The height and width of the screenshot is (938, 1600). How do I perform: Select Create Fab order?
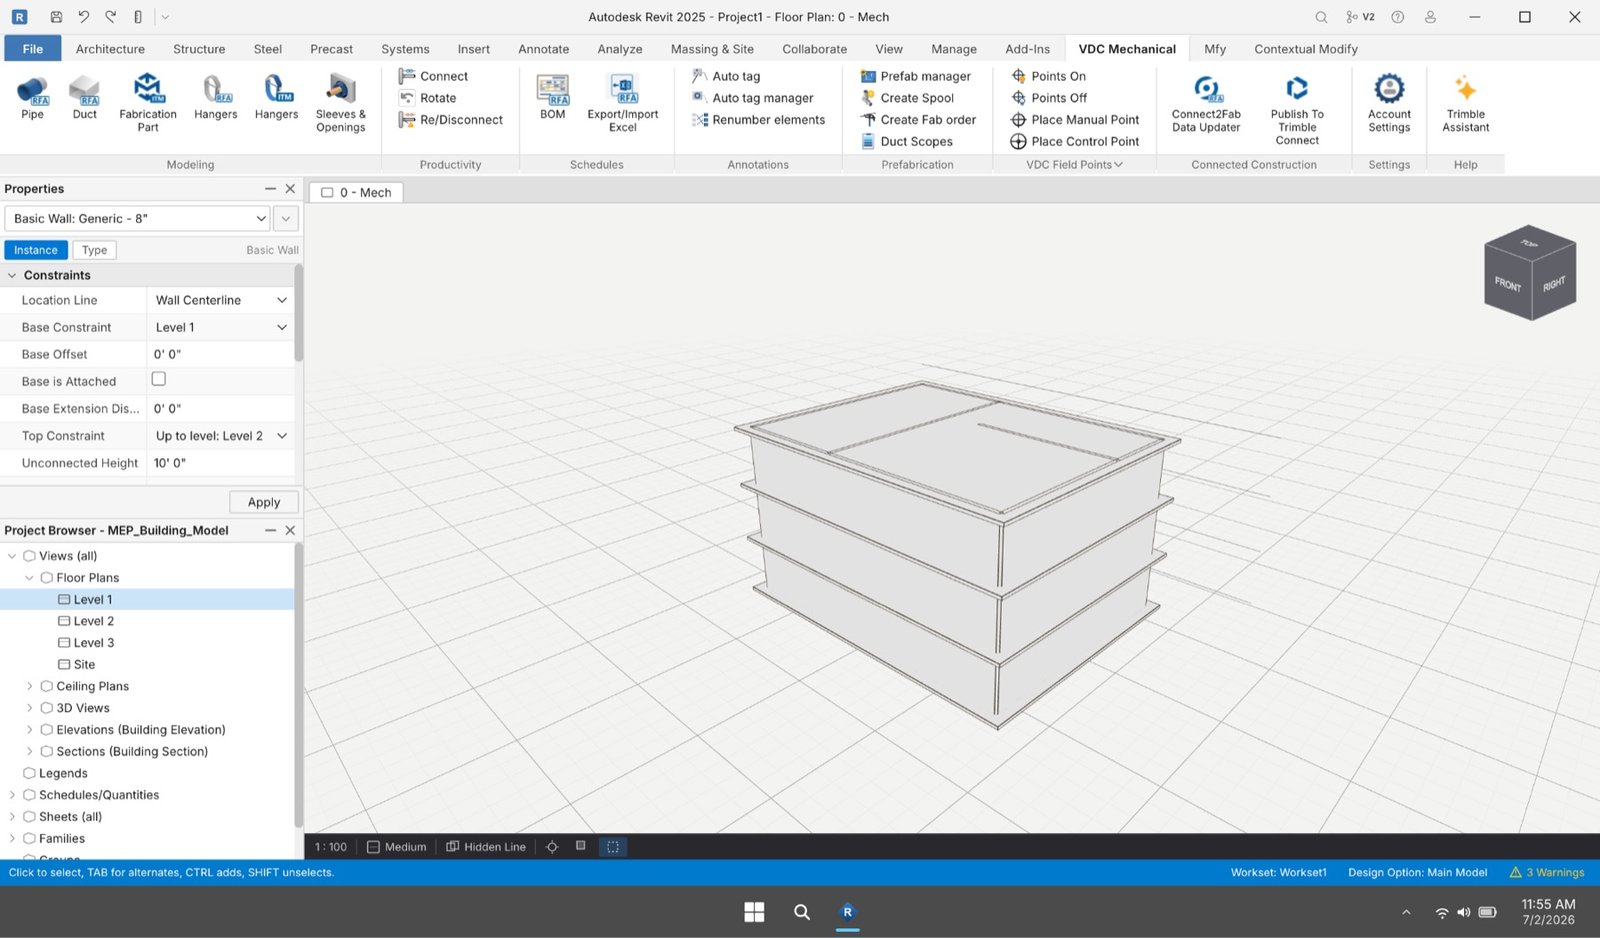click(x=918, y=120)
